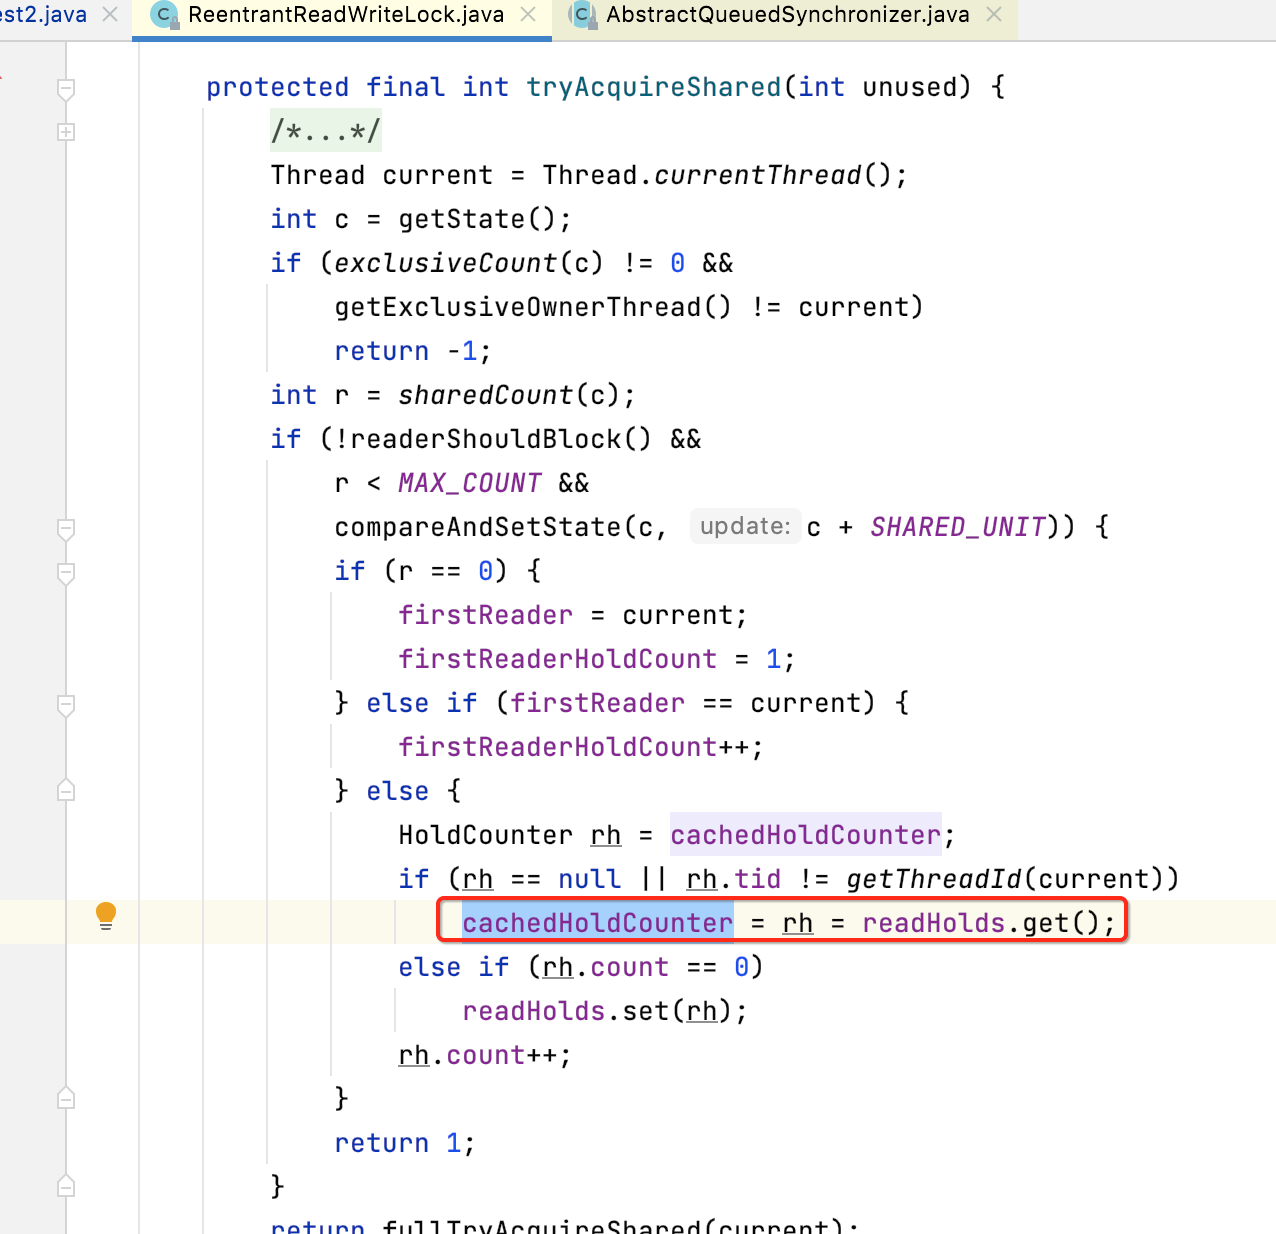The width and height of the screenshot is (1276, 1234).
Task: Collapse the '} else {' block fold marker
Action: coord(66,790)
